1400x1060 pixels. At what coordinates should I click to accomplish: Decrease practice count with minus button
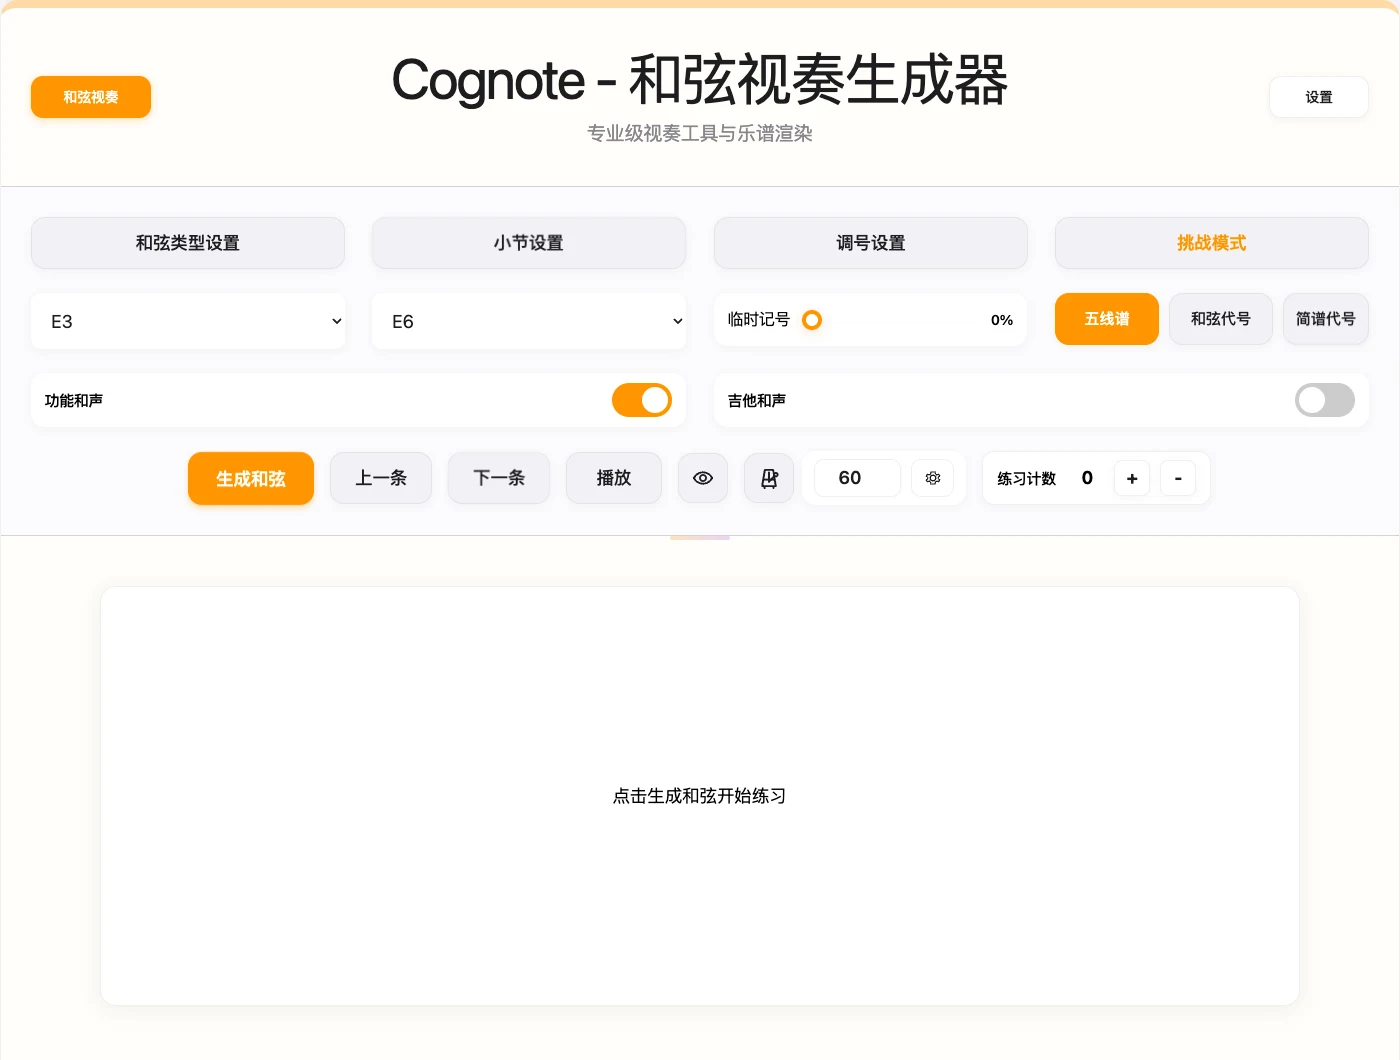pyautogui.click(x=1178, y=478)
